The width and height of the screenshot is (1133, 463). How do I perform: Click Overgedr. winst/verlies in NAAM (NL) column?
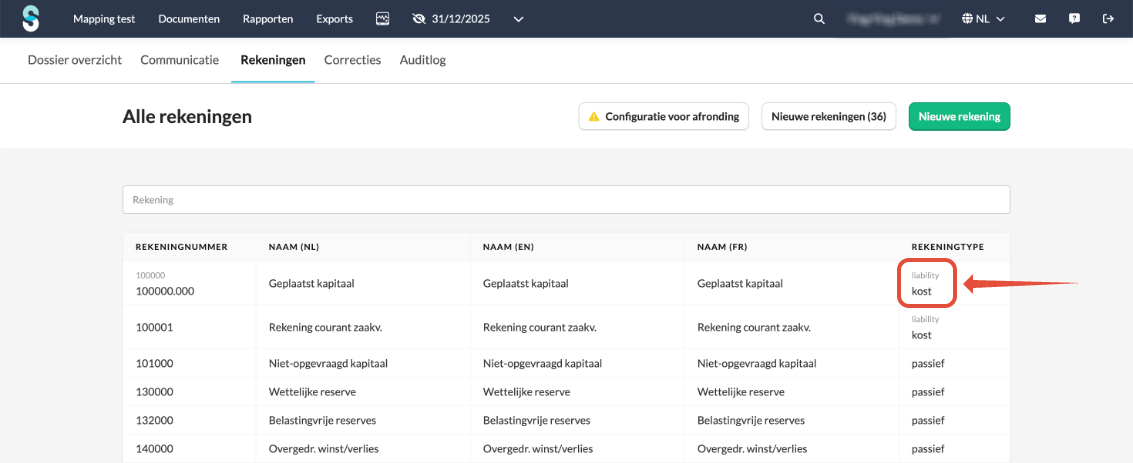pyautogui.click(x=324, y=449)
